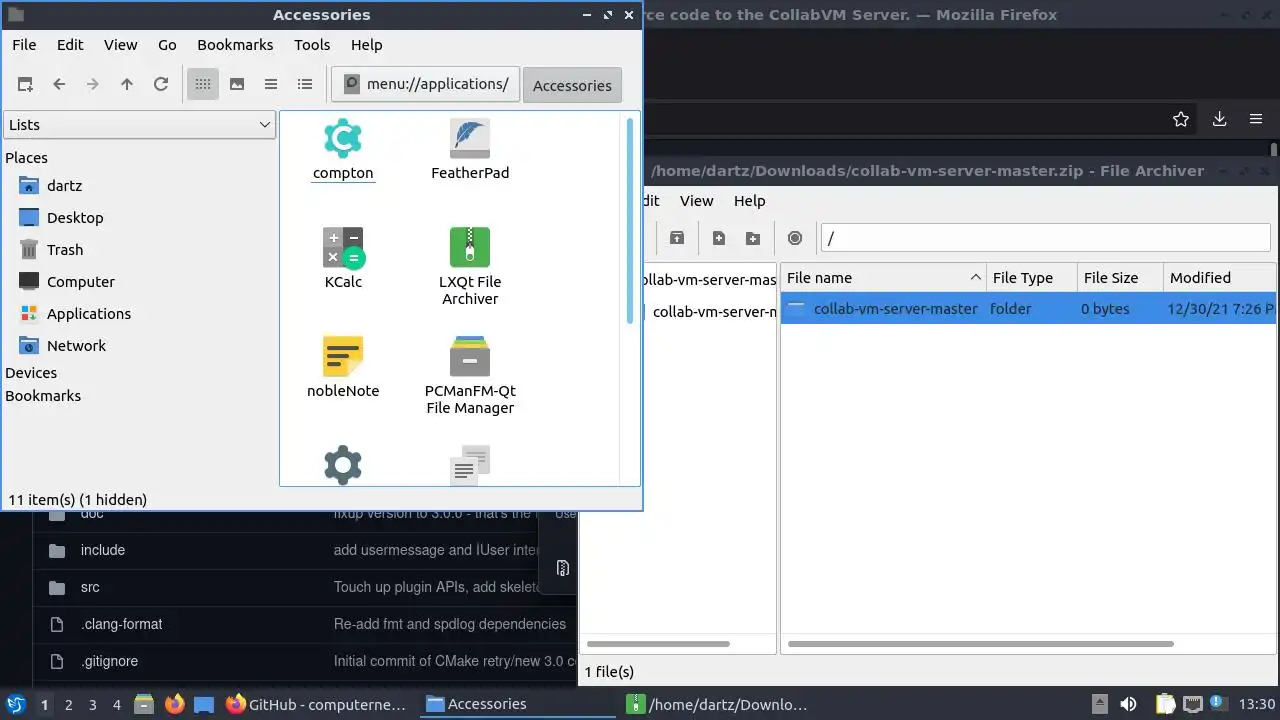Open the View menu in File Archiver

696,201
